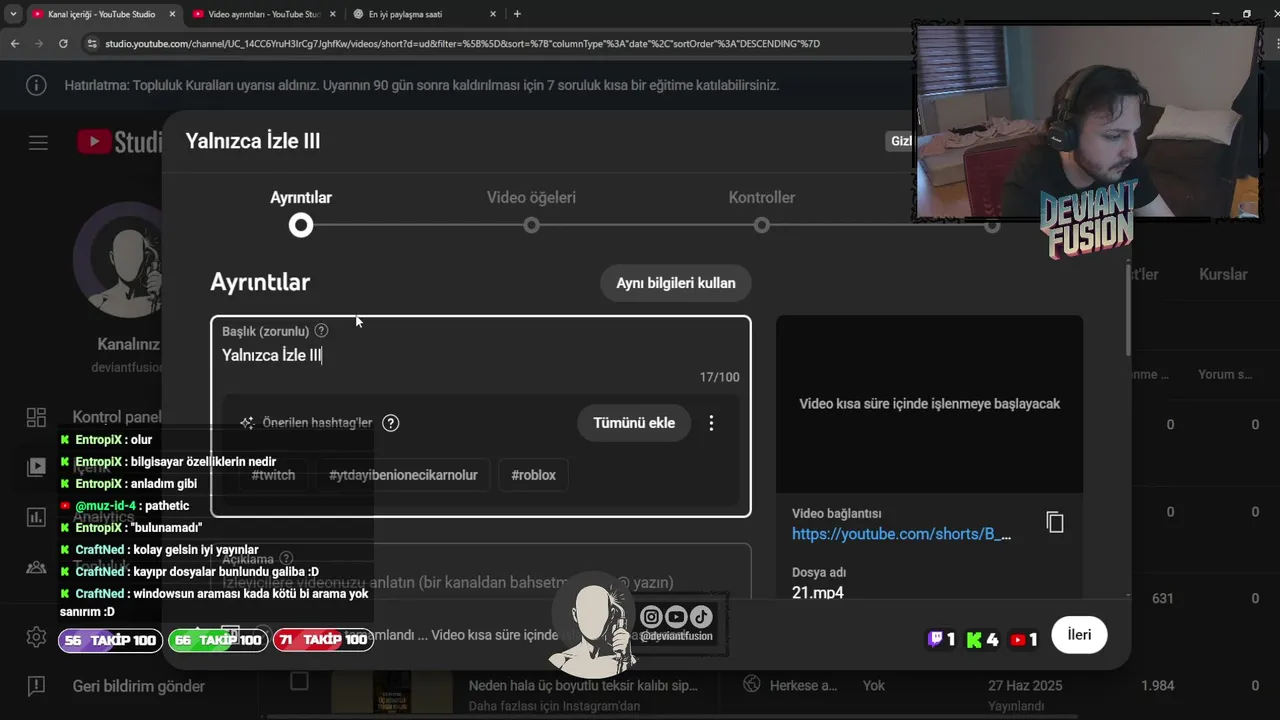This screenshot has width=1280, height=720.
Task: Click the reminder banner info icon
Action: tap(37, 85)
